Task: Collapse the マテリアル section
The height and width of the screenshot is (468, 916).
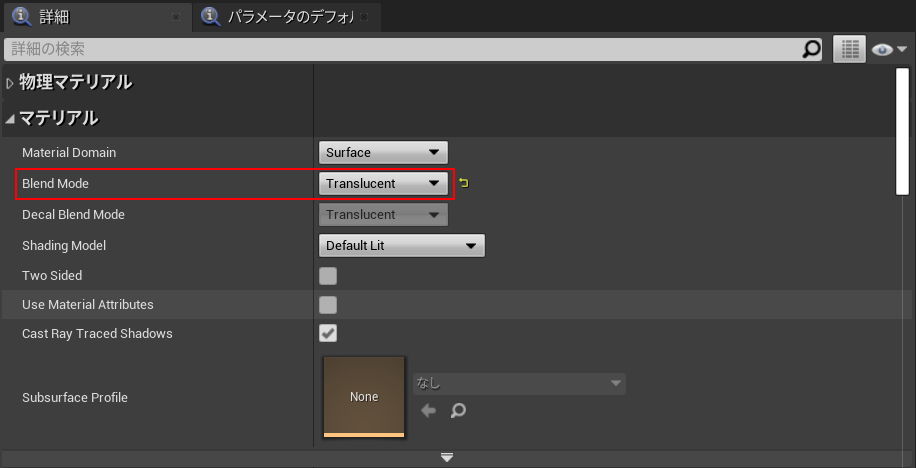Action: [9, 119]
